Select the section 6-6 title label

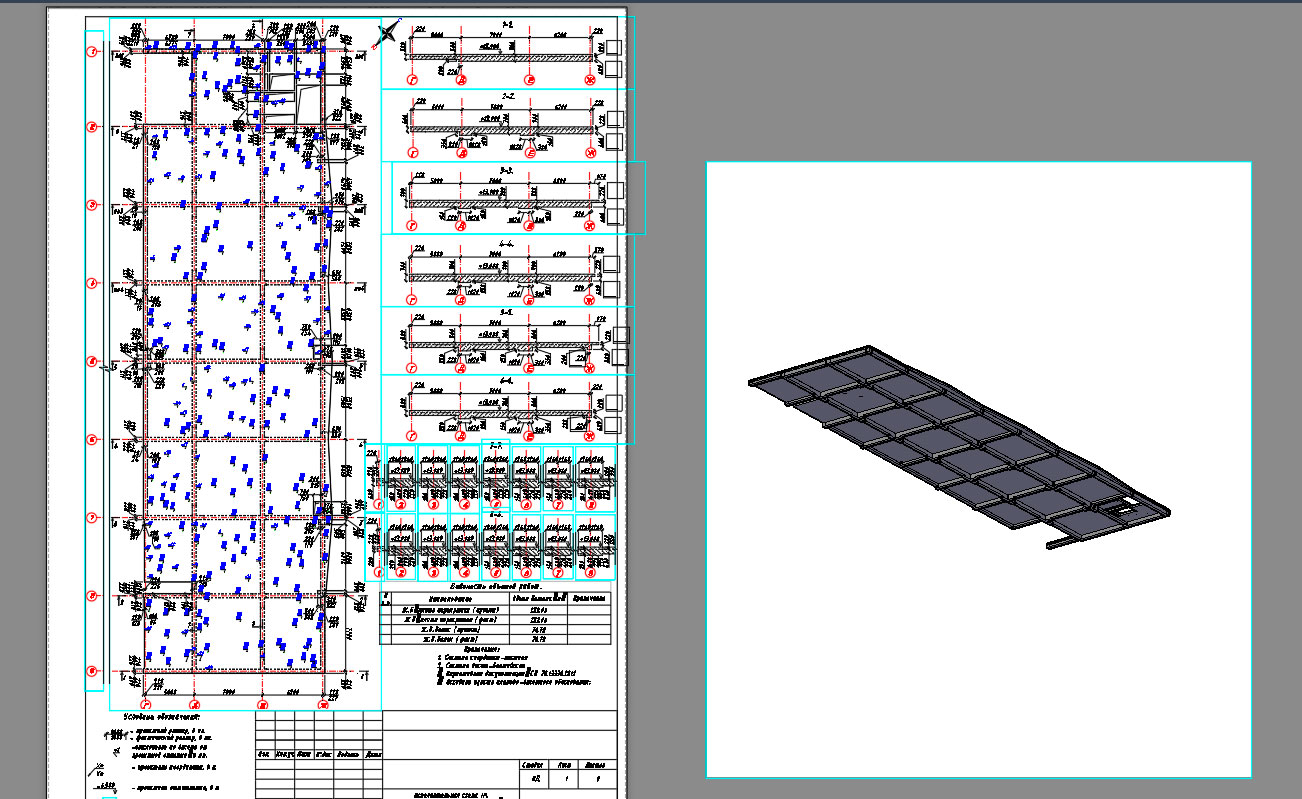click(506, 381)
